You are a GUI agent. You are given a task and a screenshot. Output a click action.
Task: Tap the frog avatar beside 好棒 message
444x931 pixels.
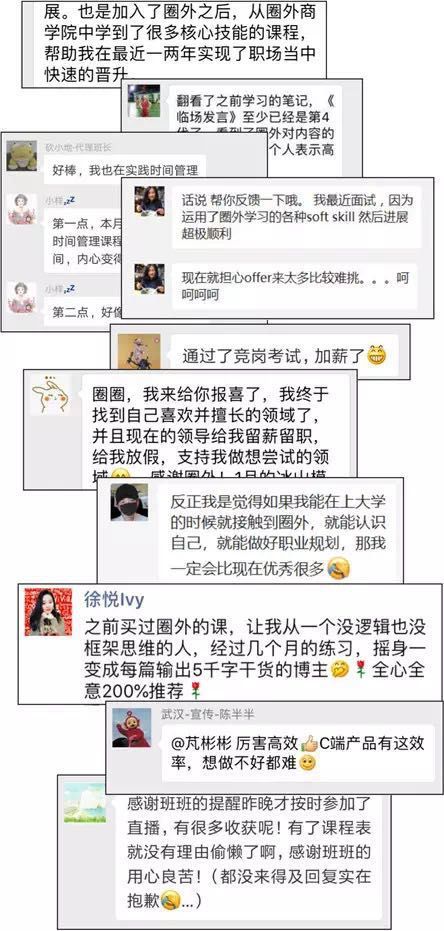(21, 156)
